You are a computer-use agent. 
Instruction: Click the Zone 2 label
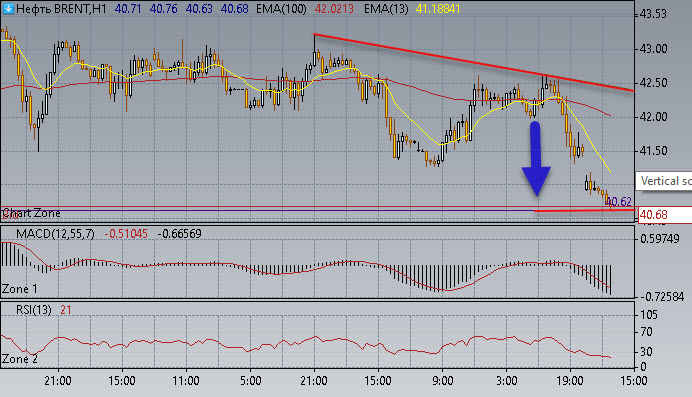point(19,359)
